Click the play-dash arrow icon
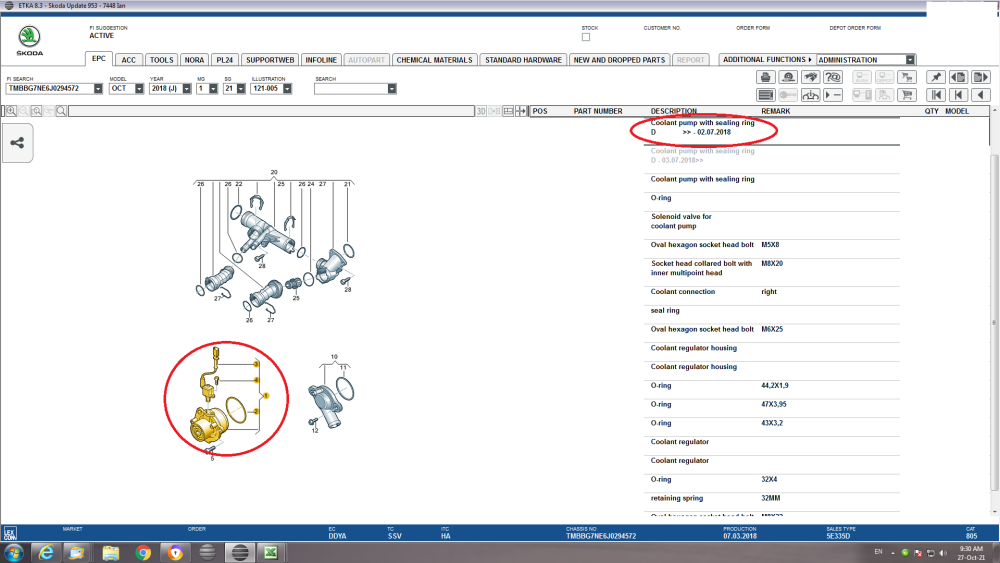 [x=833, y=95]
